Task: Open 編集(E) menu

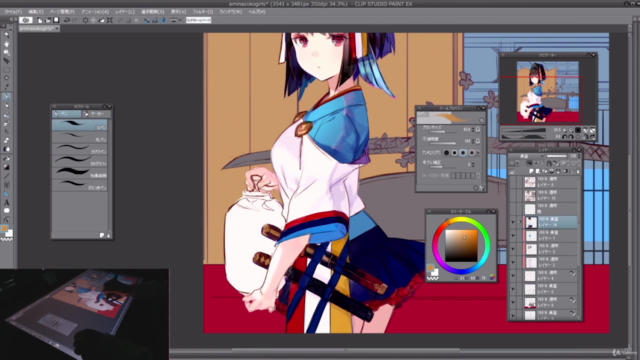Action: click(36, 12)
